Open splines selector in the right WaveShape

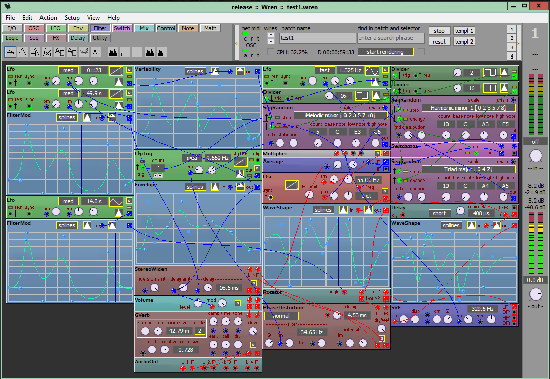pyautogui.click(x=451, y=225)
